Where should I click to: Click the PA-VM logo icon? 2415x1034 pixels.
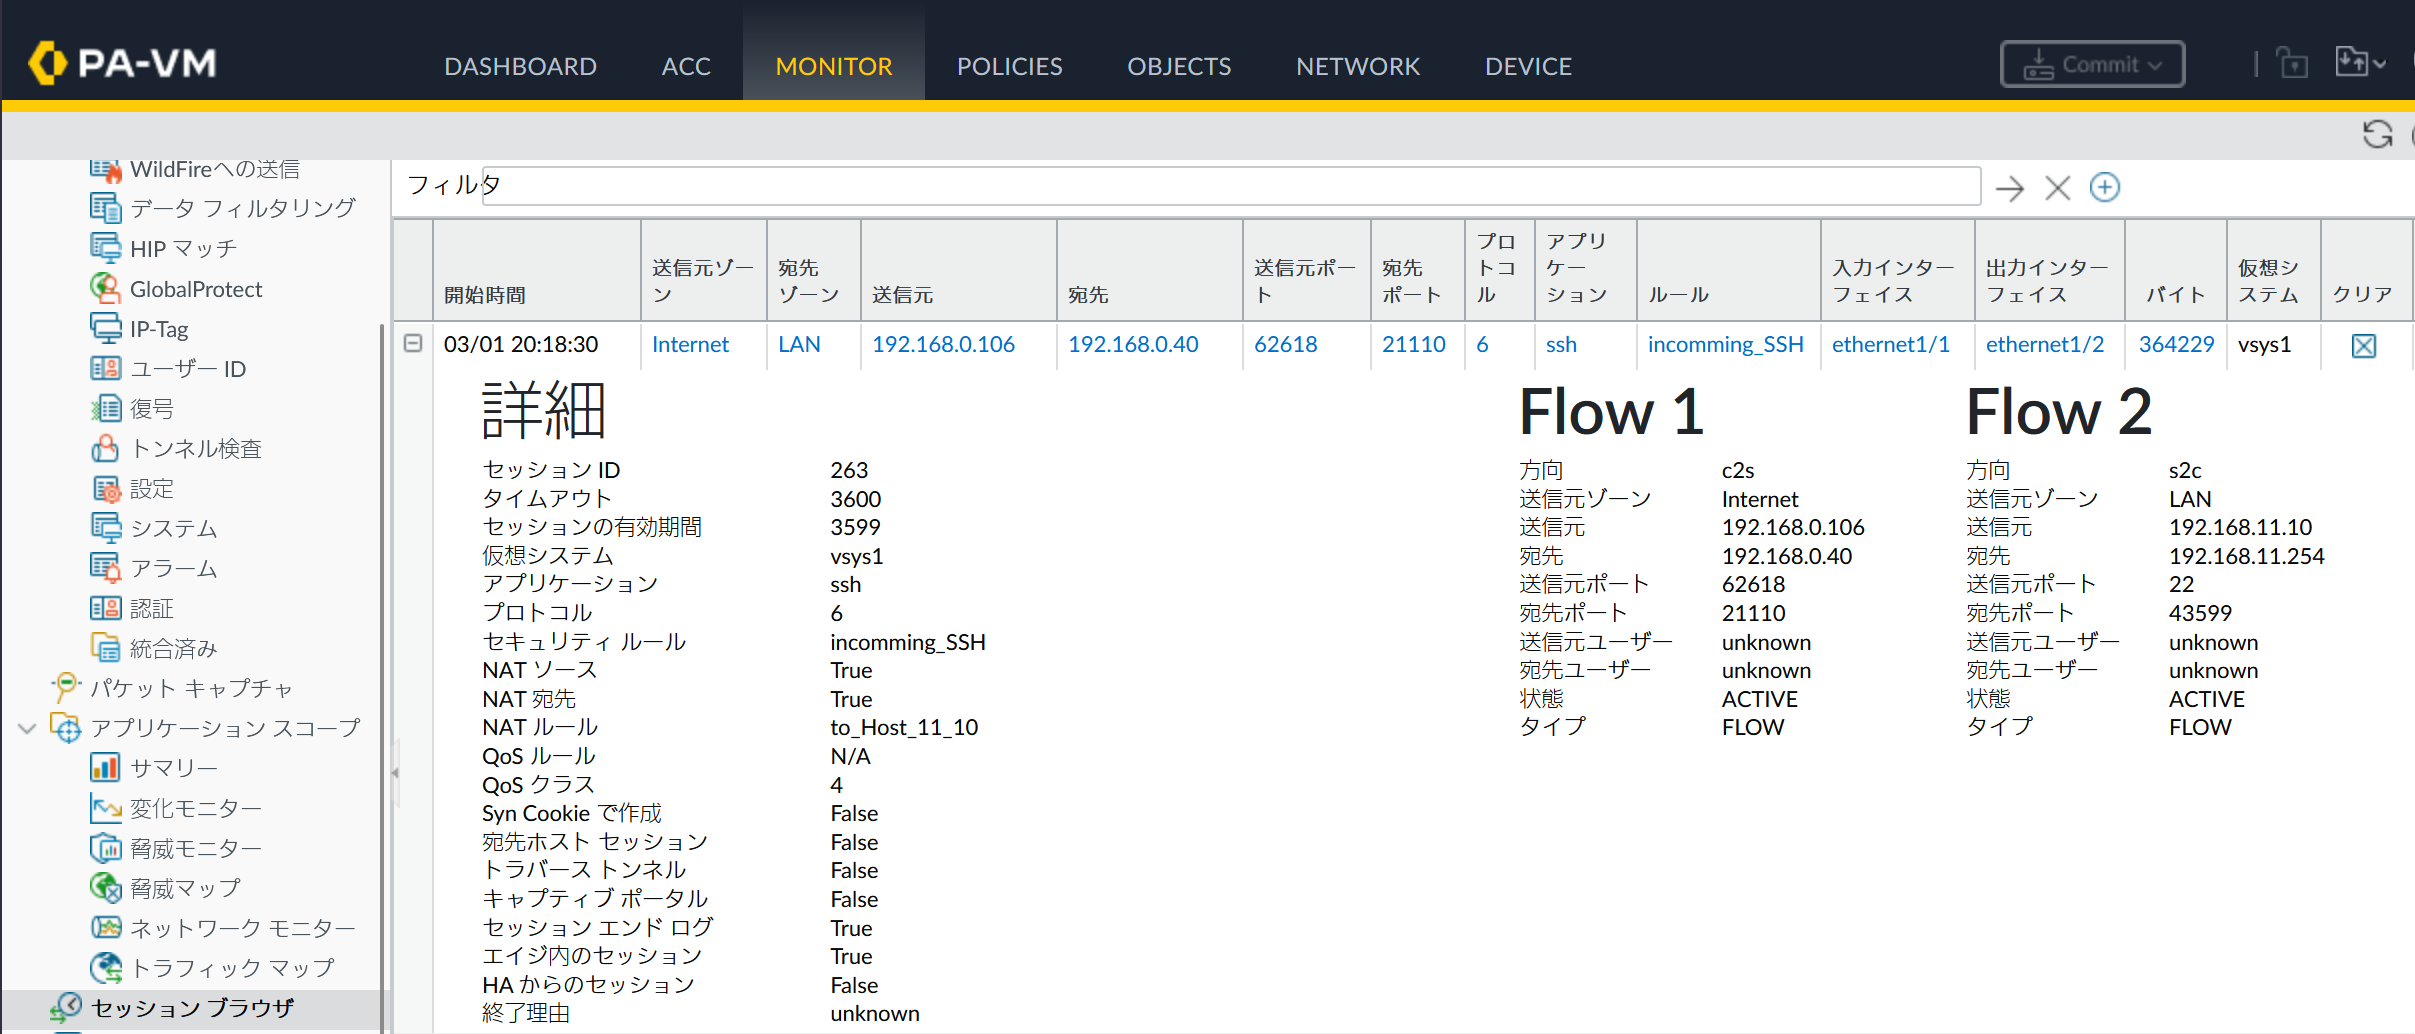pos(47,63)
